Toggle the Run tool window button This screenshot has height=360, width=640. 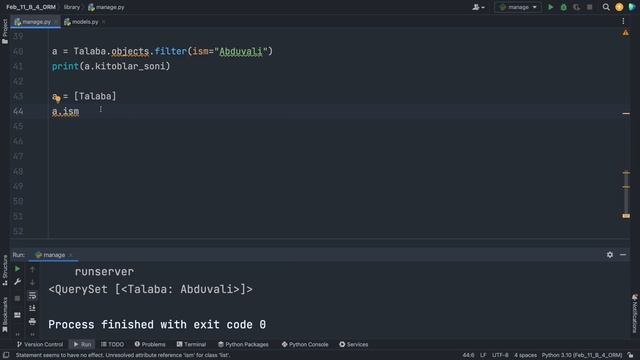[x=82, y=344]
